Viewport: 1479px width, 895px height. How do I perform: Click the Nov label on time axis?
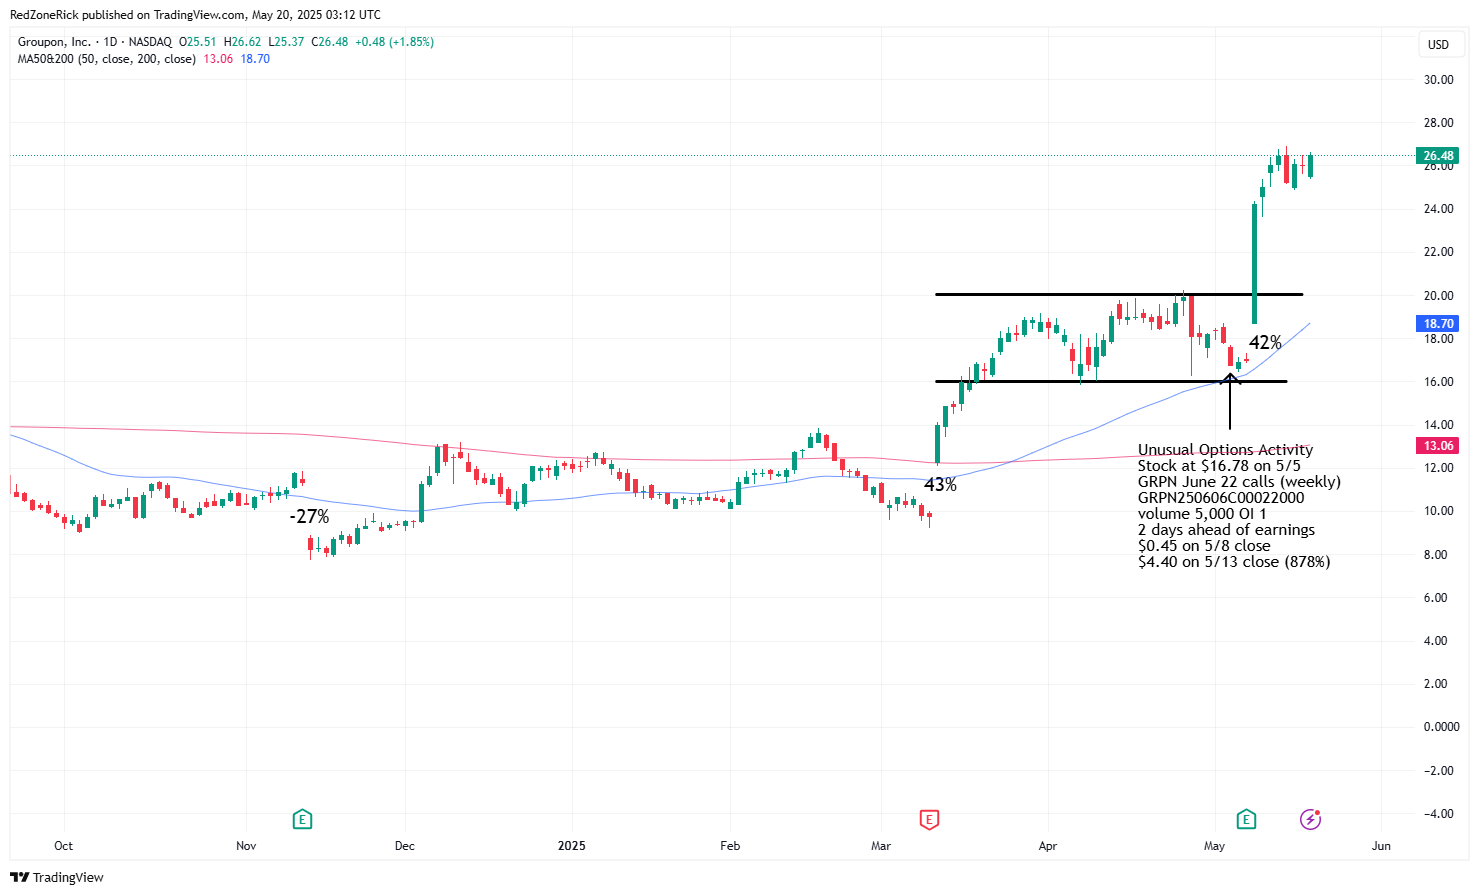click(246, 846)
